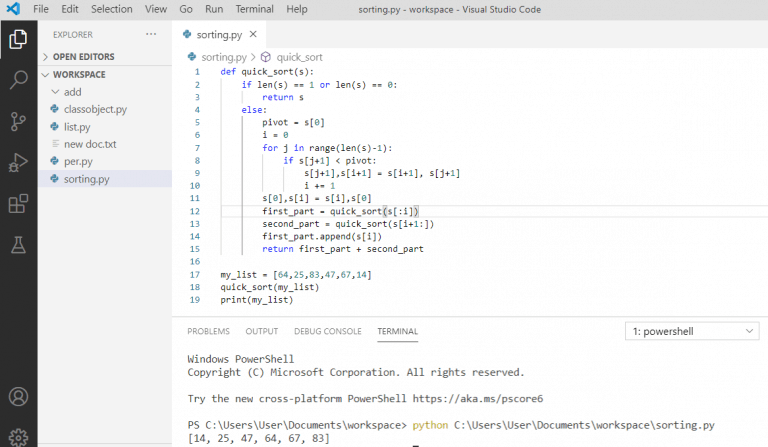Switch to the DEBUG CONSOLE tab
This screenshot has width=768, height=447.
328,331
